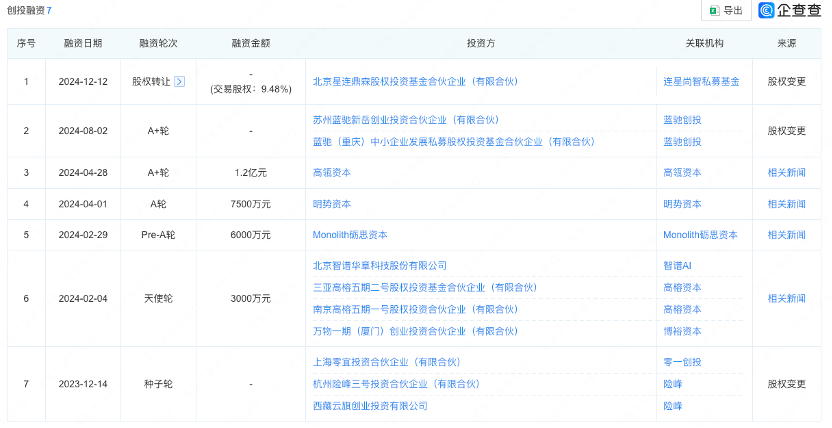Click 北京智谱华章科技股份有限公司 link

click(x=380, y=266)
